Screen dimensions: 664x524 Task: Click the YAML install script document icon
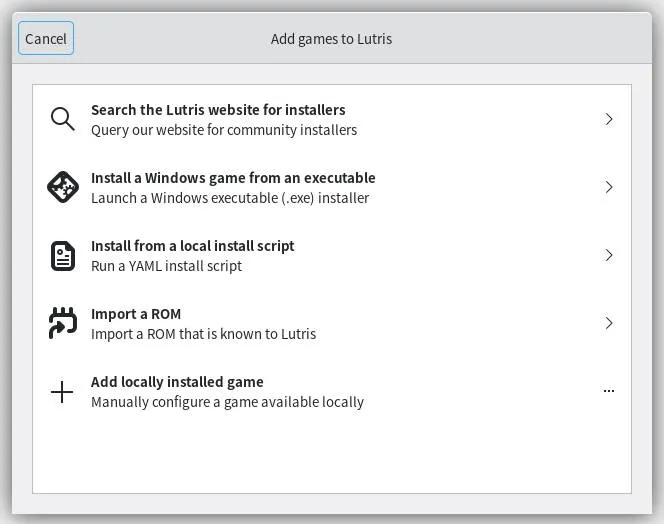pos(62,255)
